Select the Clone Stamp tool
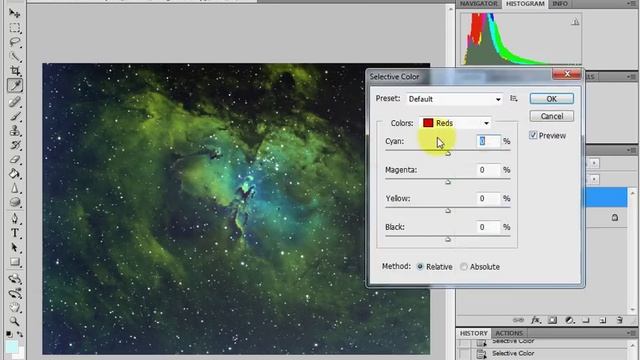Screen dimensions: 640x360 coord(15,131)
